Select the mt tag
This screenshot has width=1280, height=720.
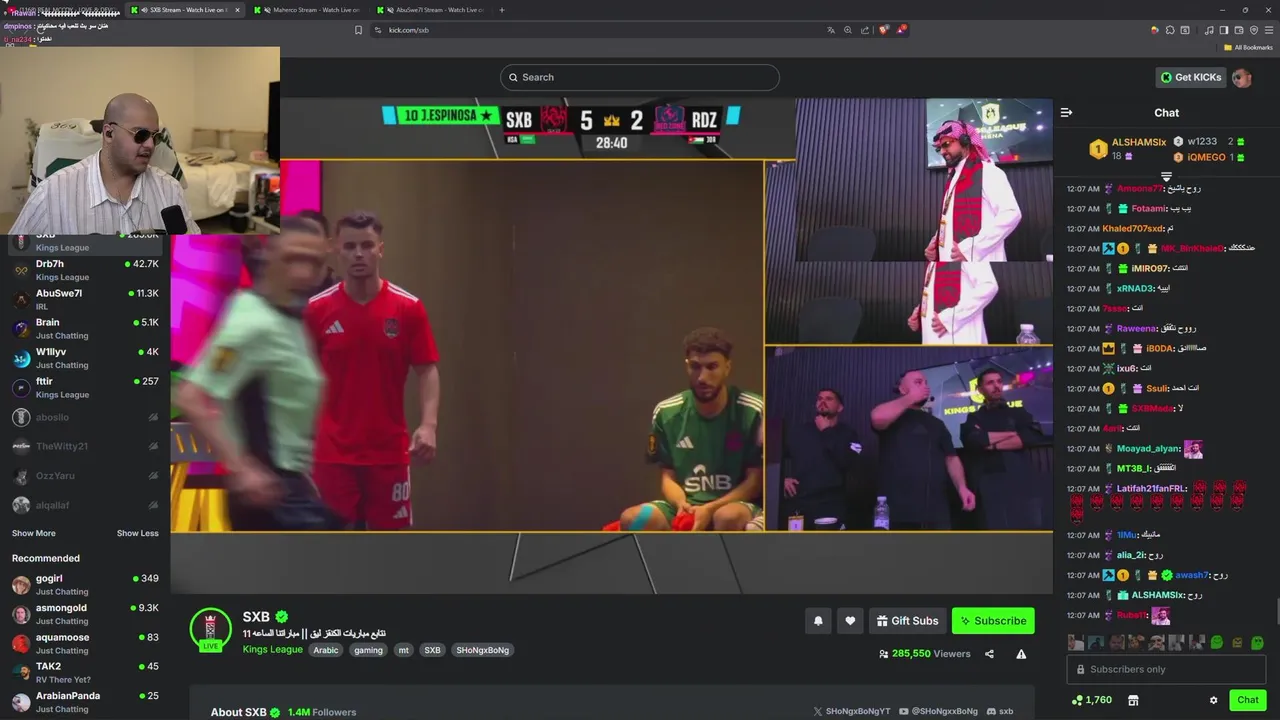[x=403, y=650]
